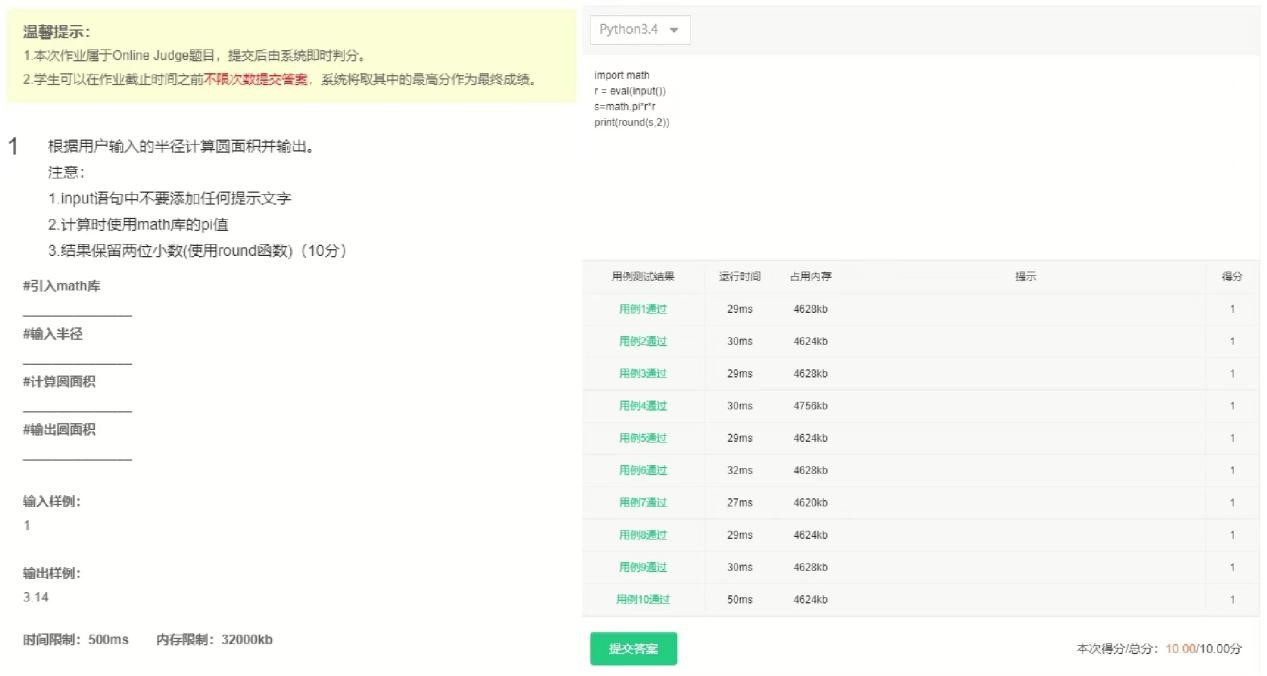
Task: Click the blank under #计算圆面积
Action: click(77, 409)
